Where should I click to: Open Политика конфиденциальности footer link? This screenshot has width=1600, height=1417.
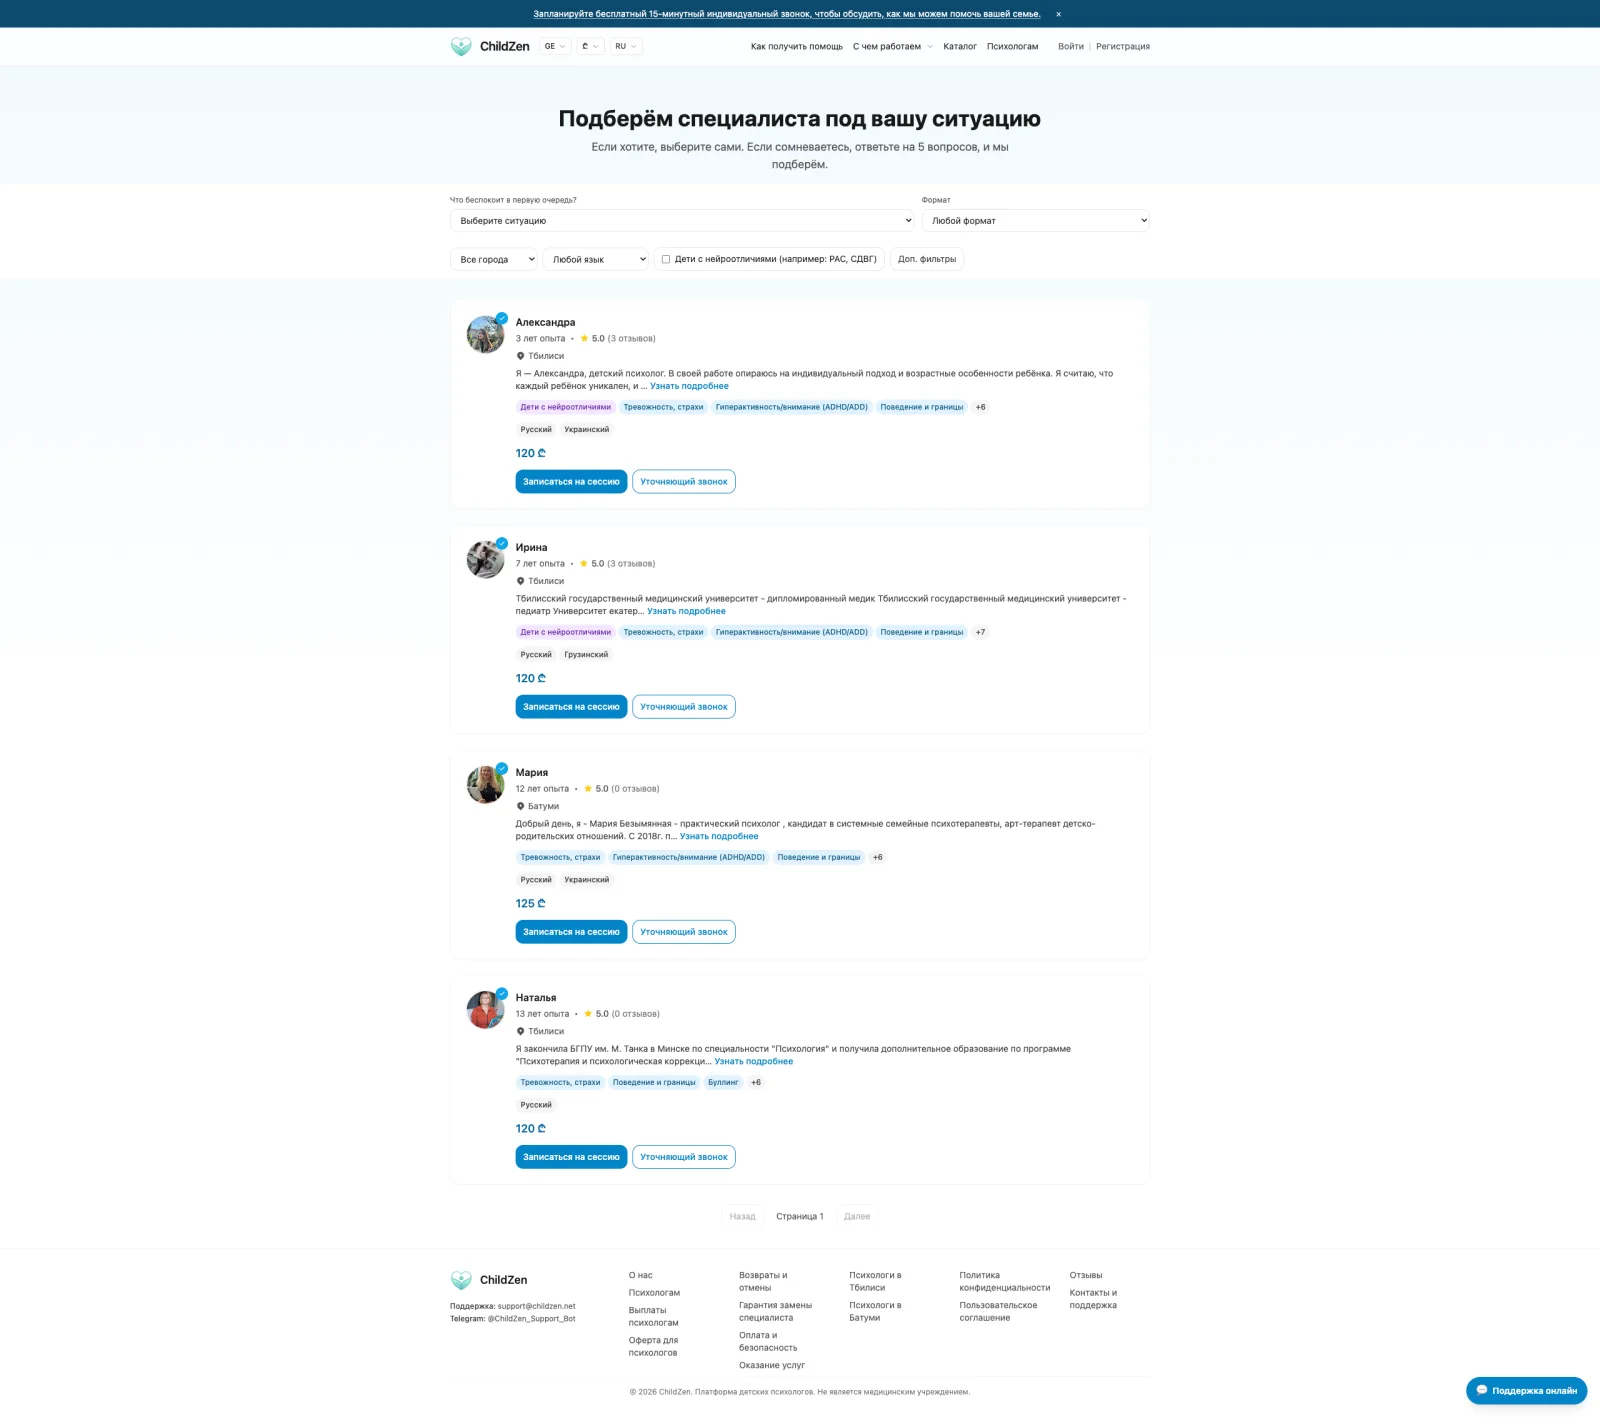(1005, 1281)
